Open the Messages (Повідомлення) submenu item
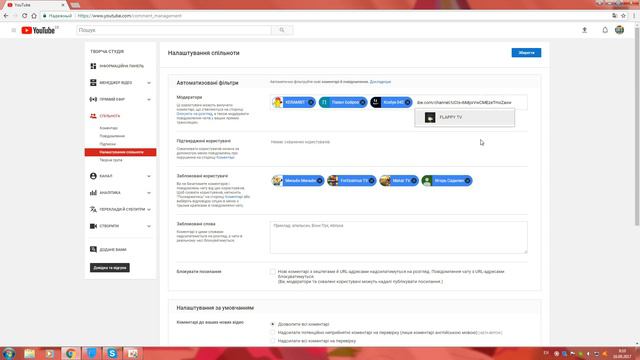Viewport: 640px width, 360px height. pyautogui.click(x=112, y=136)
